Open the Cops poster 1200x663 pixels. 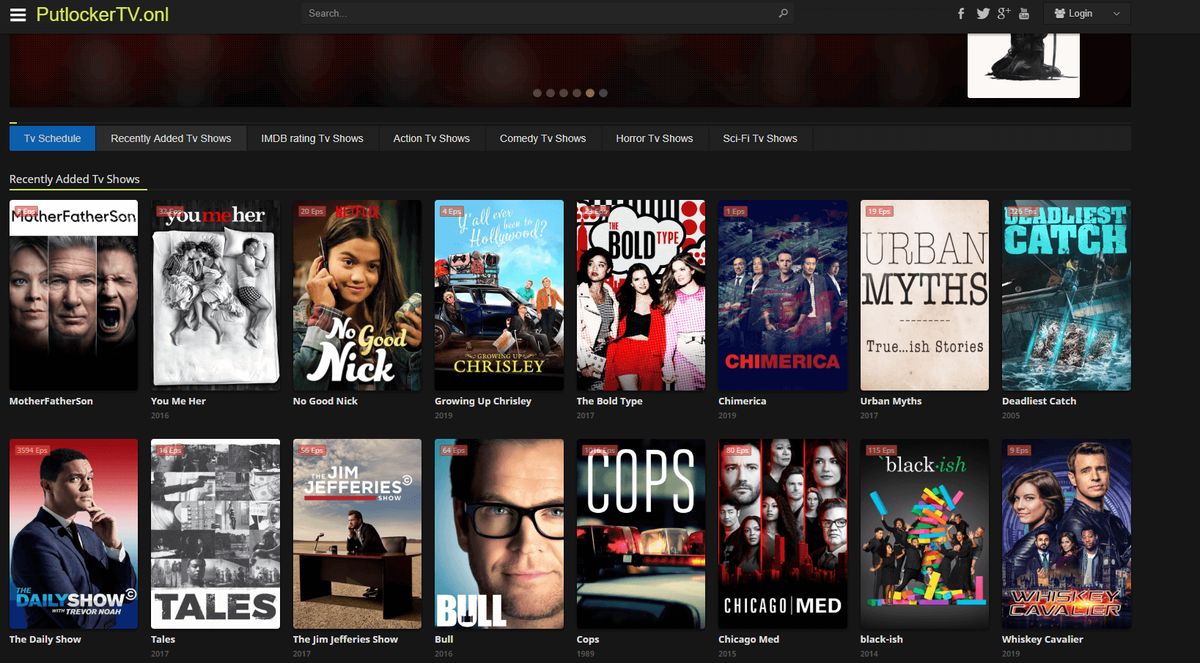coord(641,534)
